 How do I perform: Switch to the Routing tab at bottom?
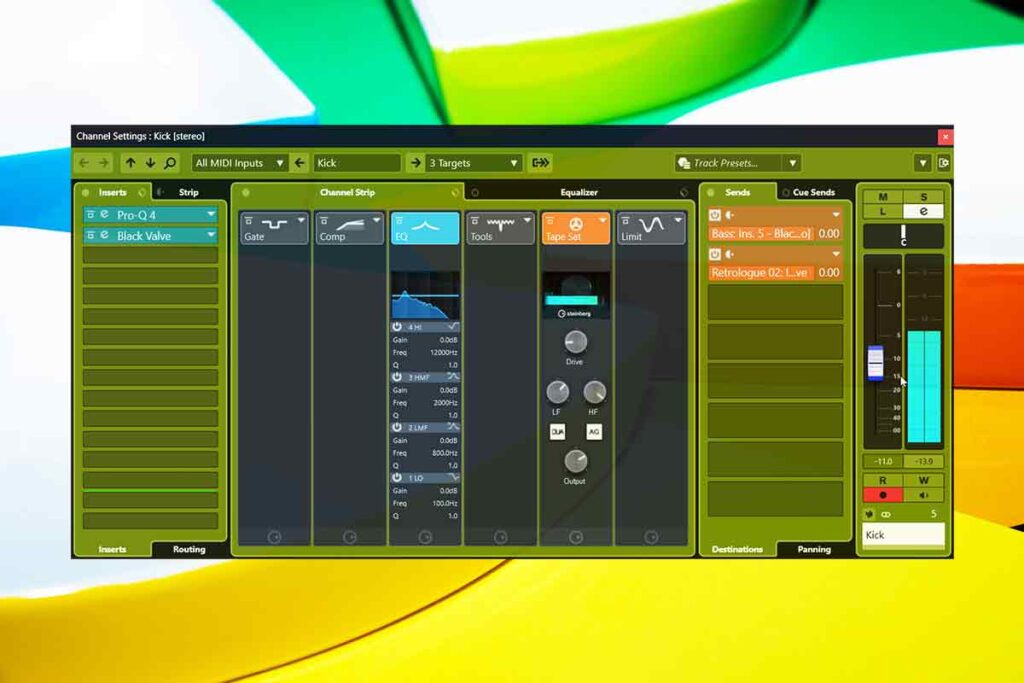(189, 549)
